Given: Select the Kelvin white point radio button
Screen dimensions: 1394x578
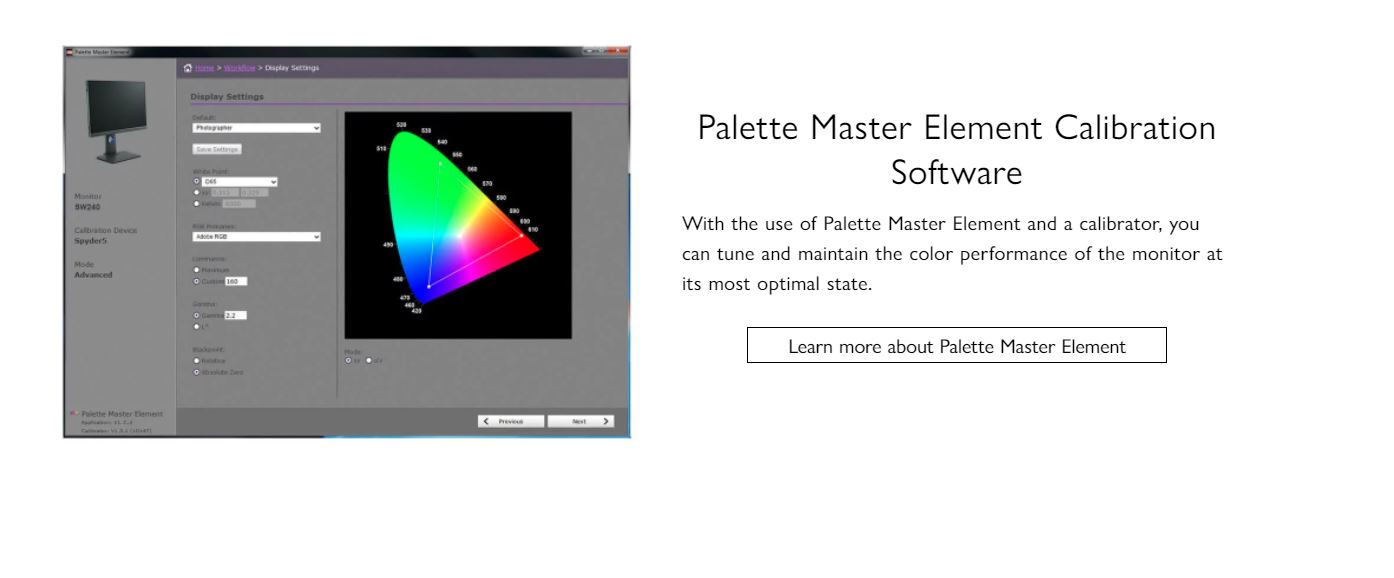Looking at the screenshot, I should (x=197, y=203).
